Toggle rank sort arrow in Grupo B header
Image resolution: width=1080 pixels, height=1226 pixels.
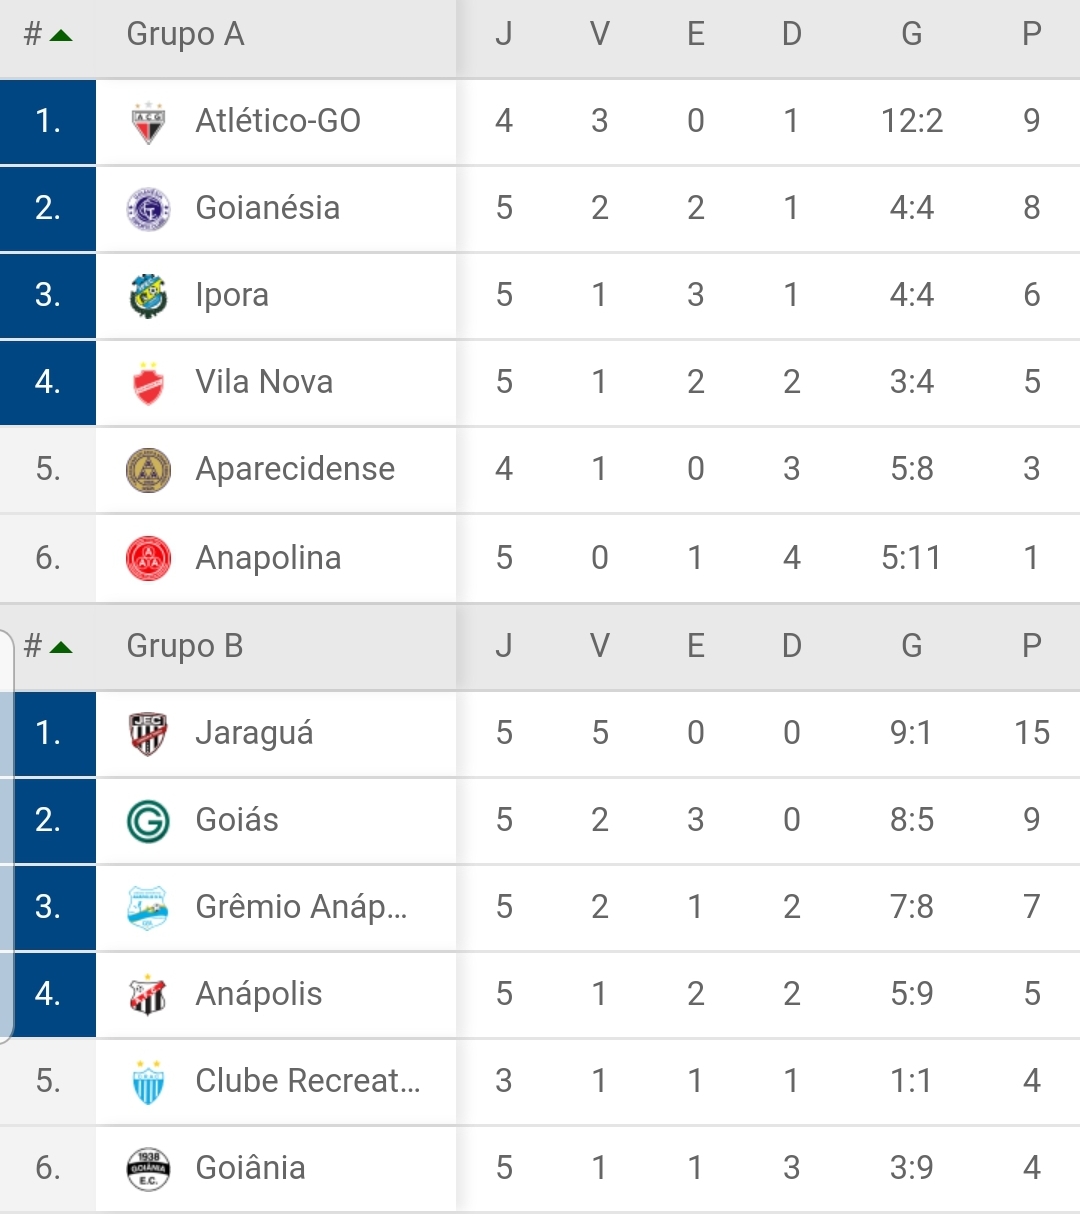tap(61, 648)
